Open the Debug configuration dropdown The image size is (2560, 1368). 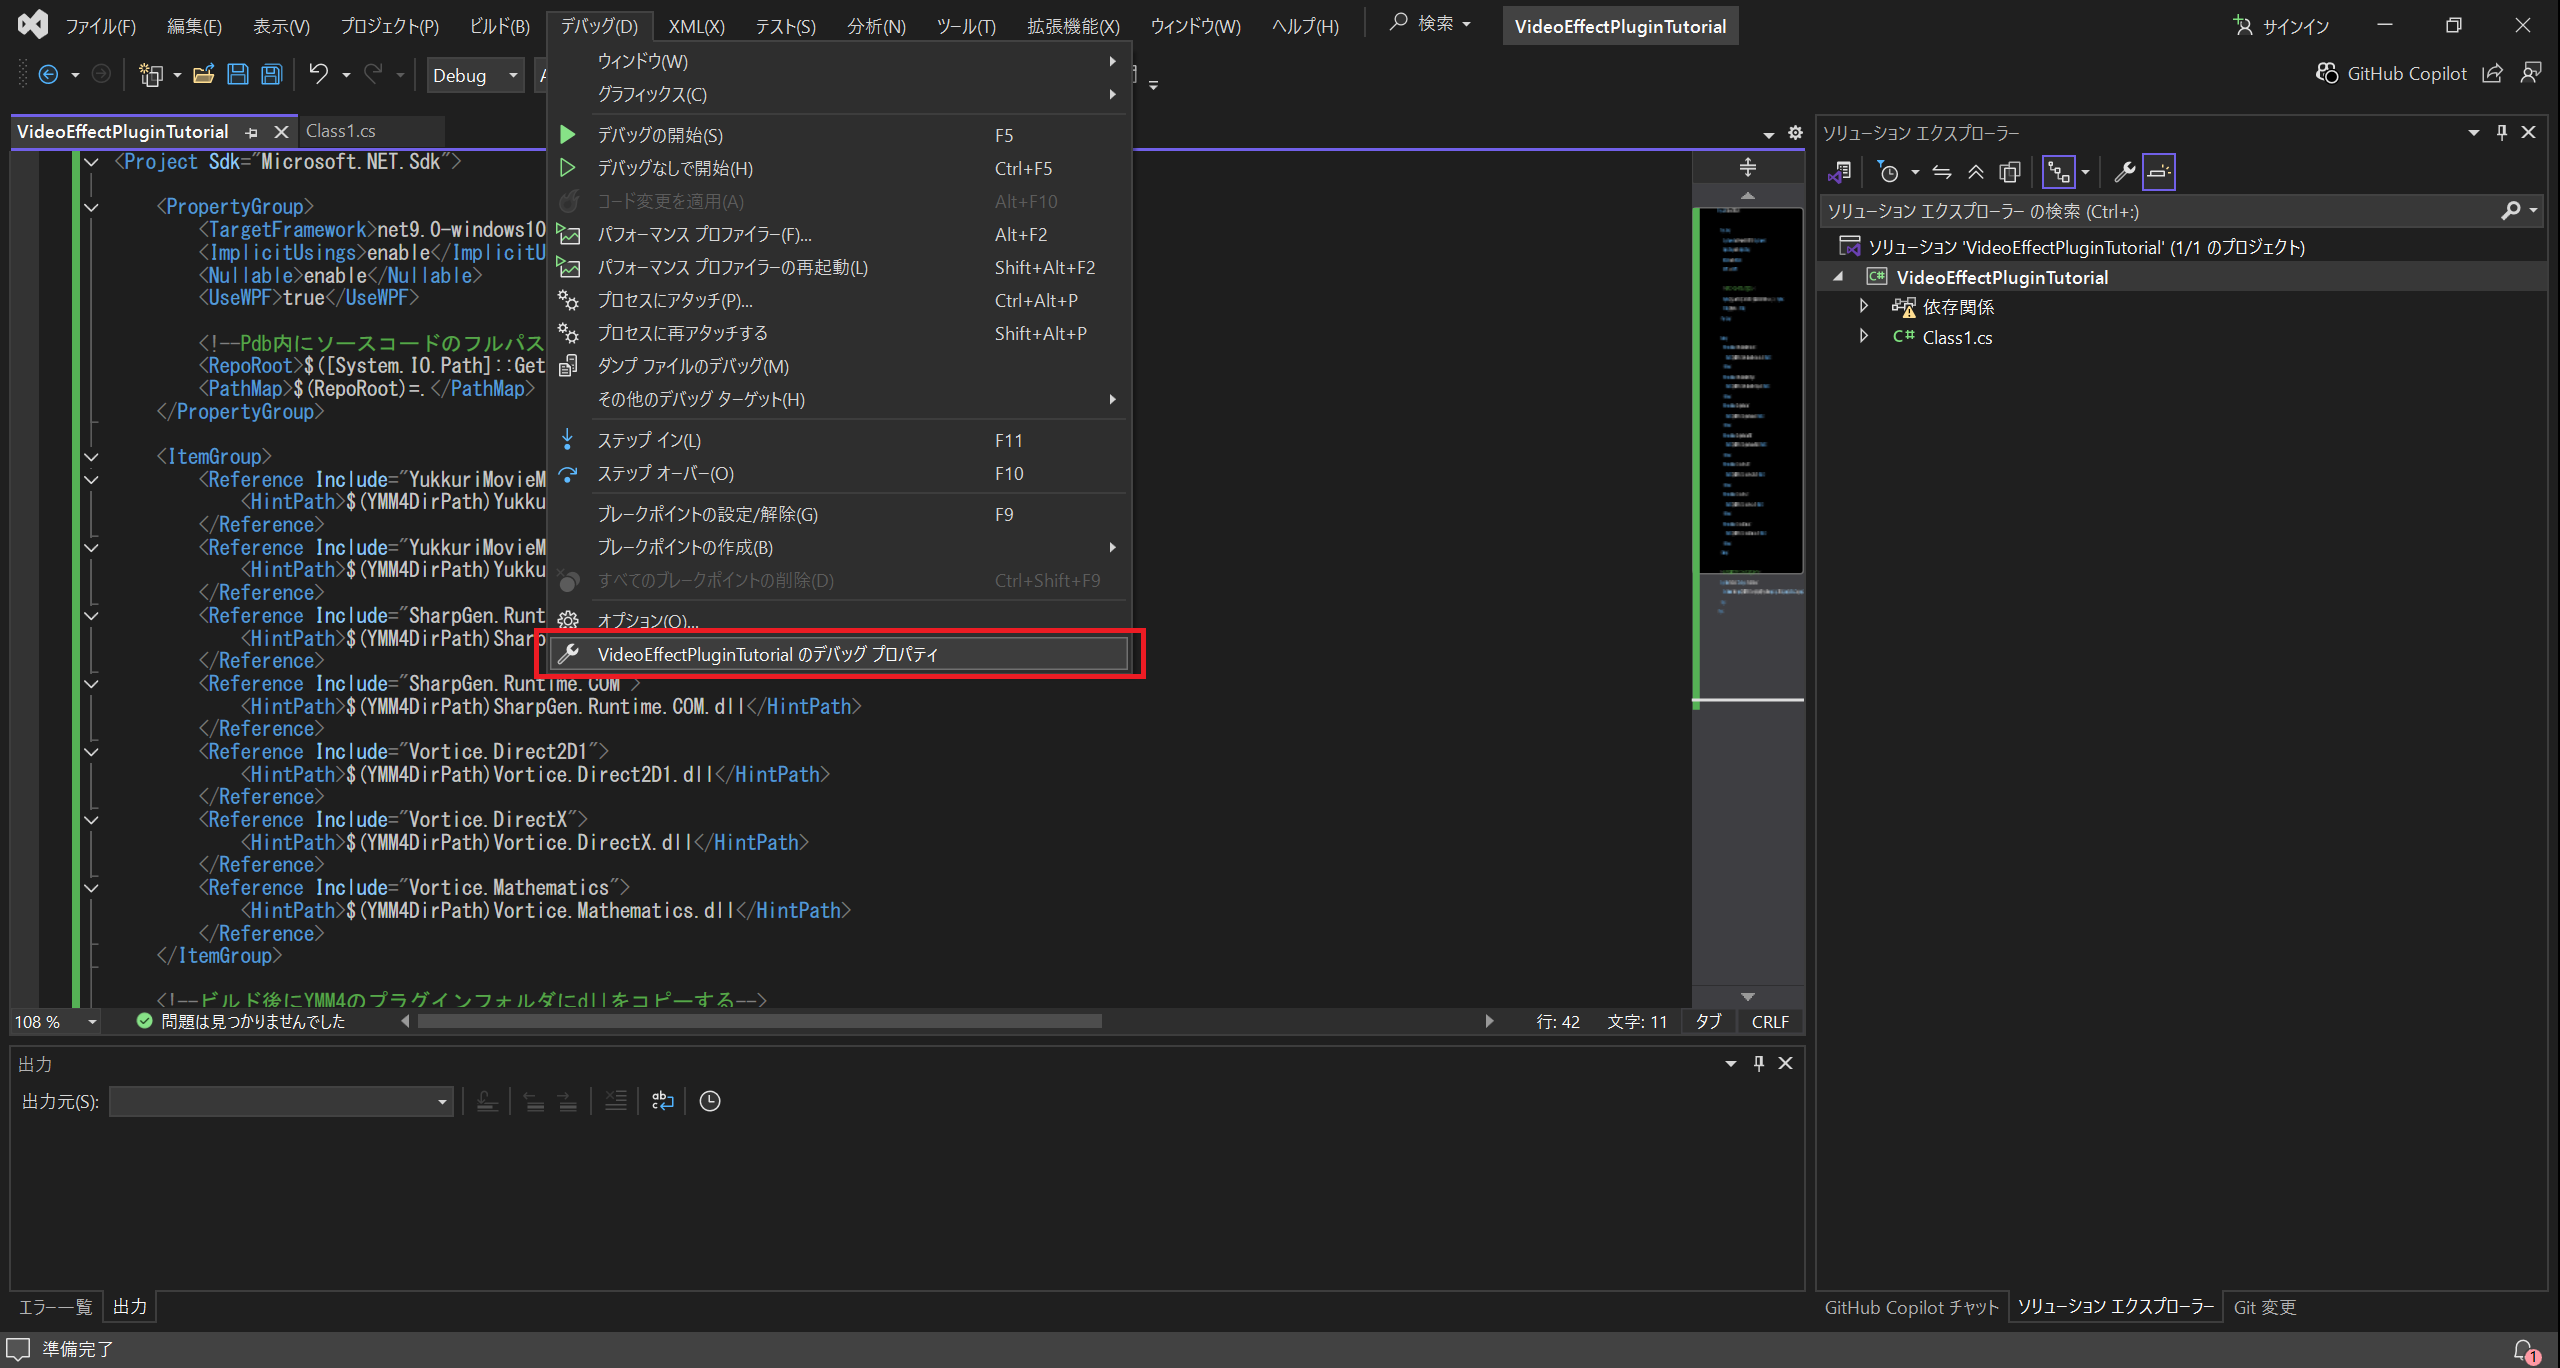[475, 75]
